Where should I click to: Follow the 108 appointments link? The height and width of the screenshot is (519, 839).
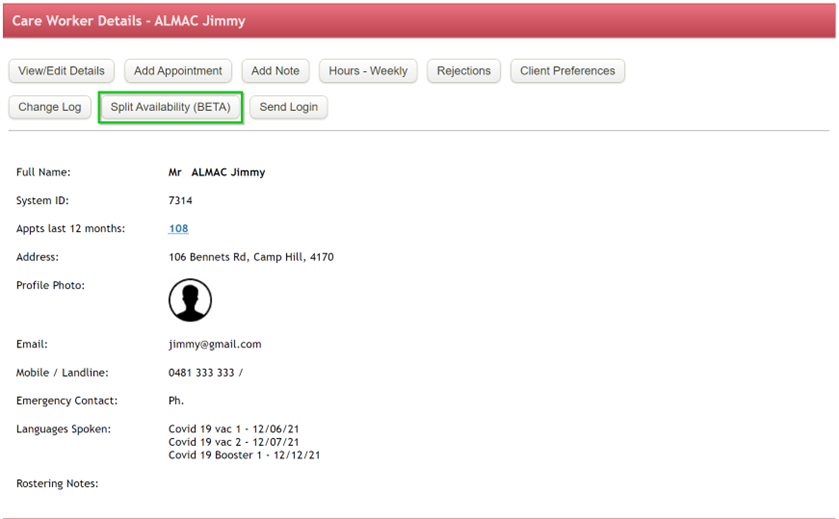click(178, 229)
